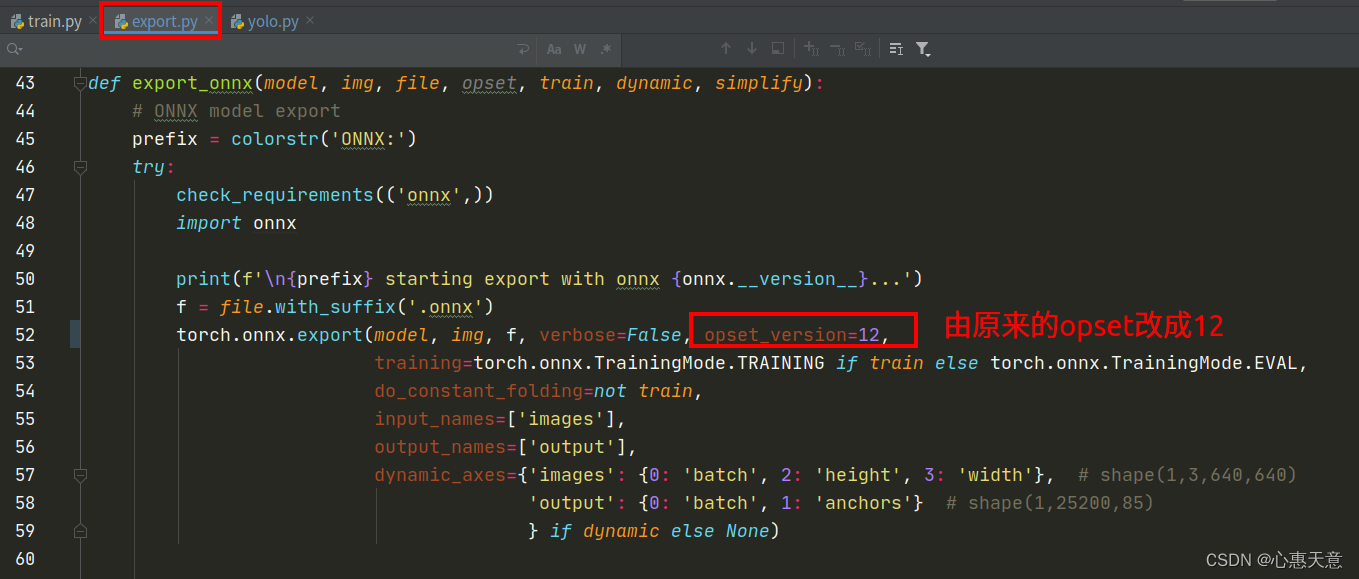The height and width of the screenshot is (579, 1359).
Task: Click the new line icon in search bar
Action: point(523,49)
